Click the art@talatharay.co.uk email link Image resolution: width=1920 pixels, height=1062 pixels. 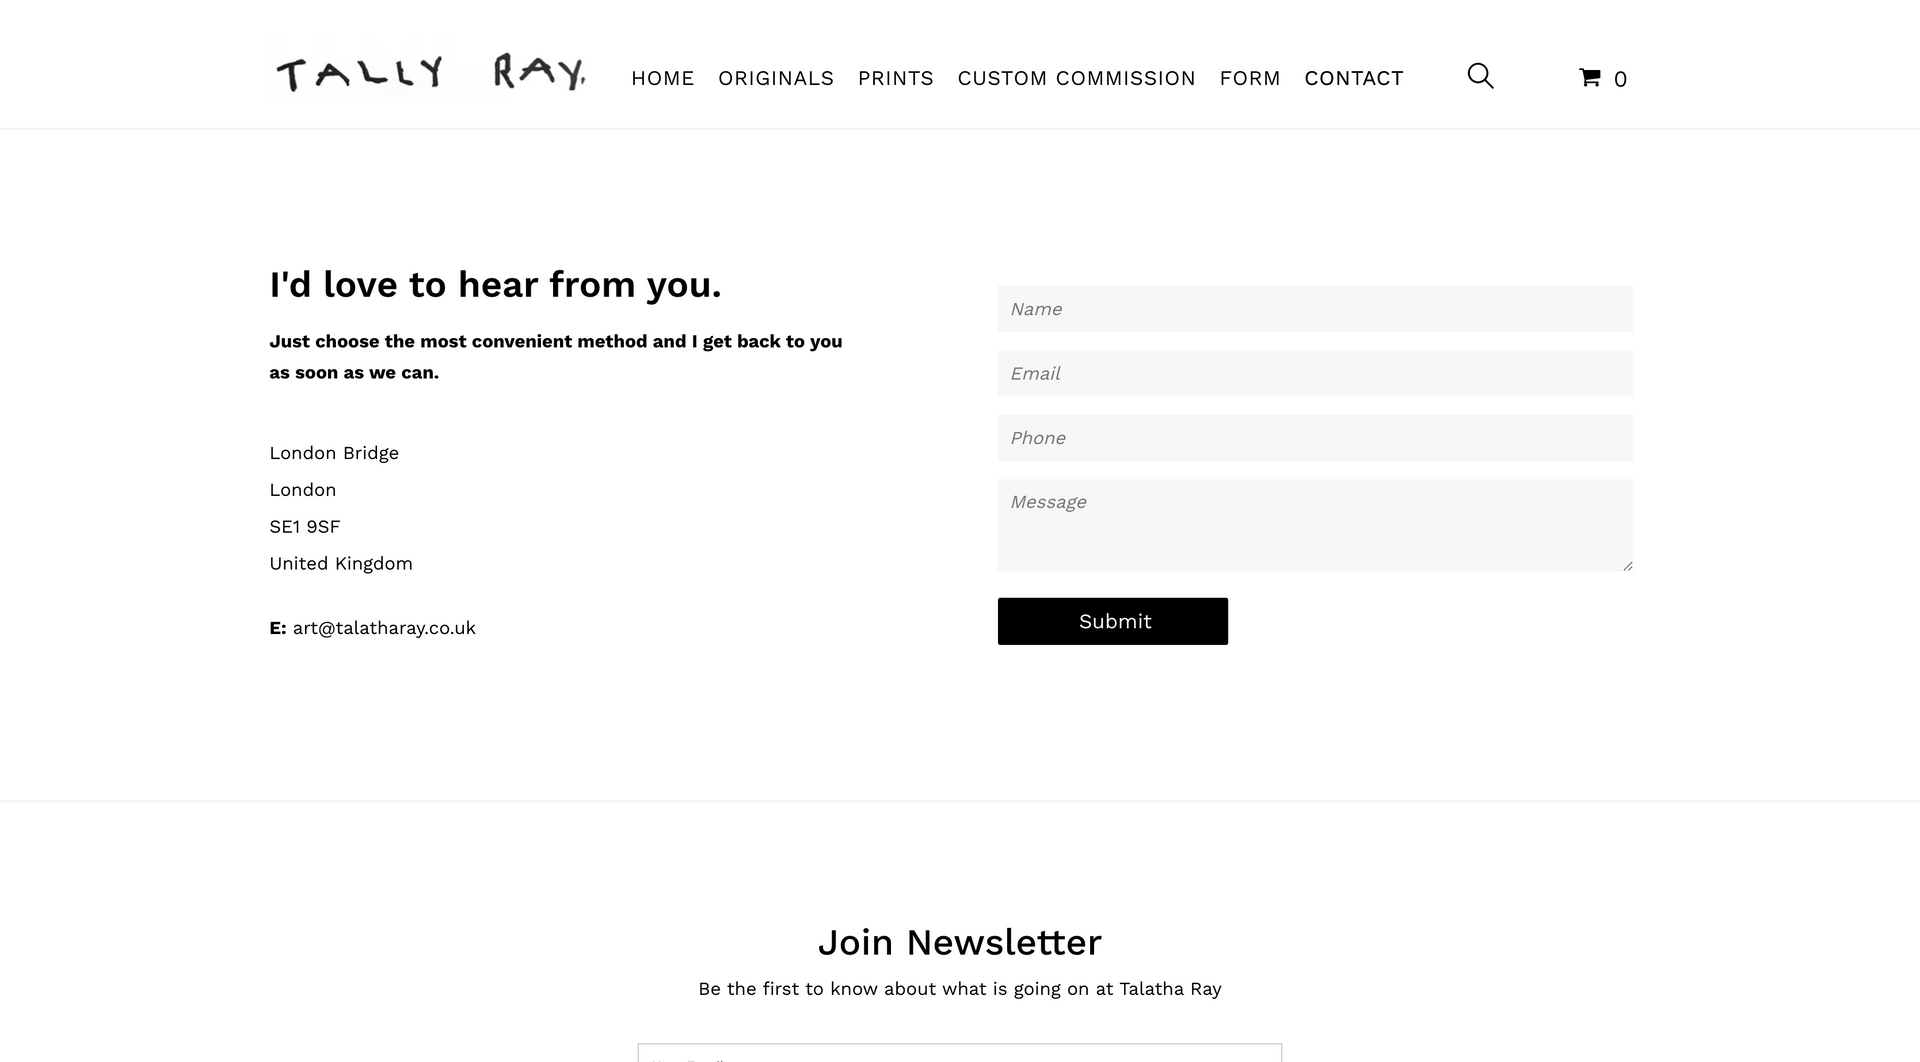coord(384,628)
